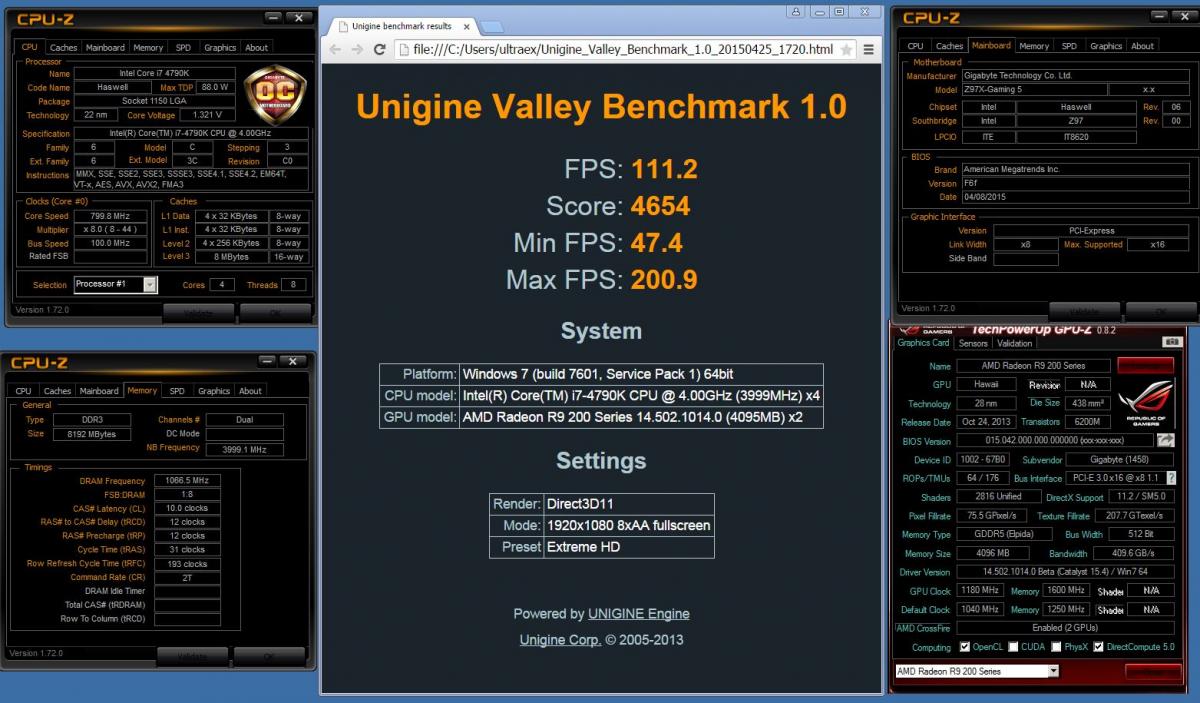The image size is (1200, 703).
Task: Open the UNIGINE Engine link
Action: click(x=638, y=613)
